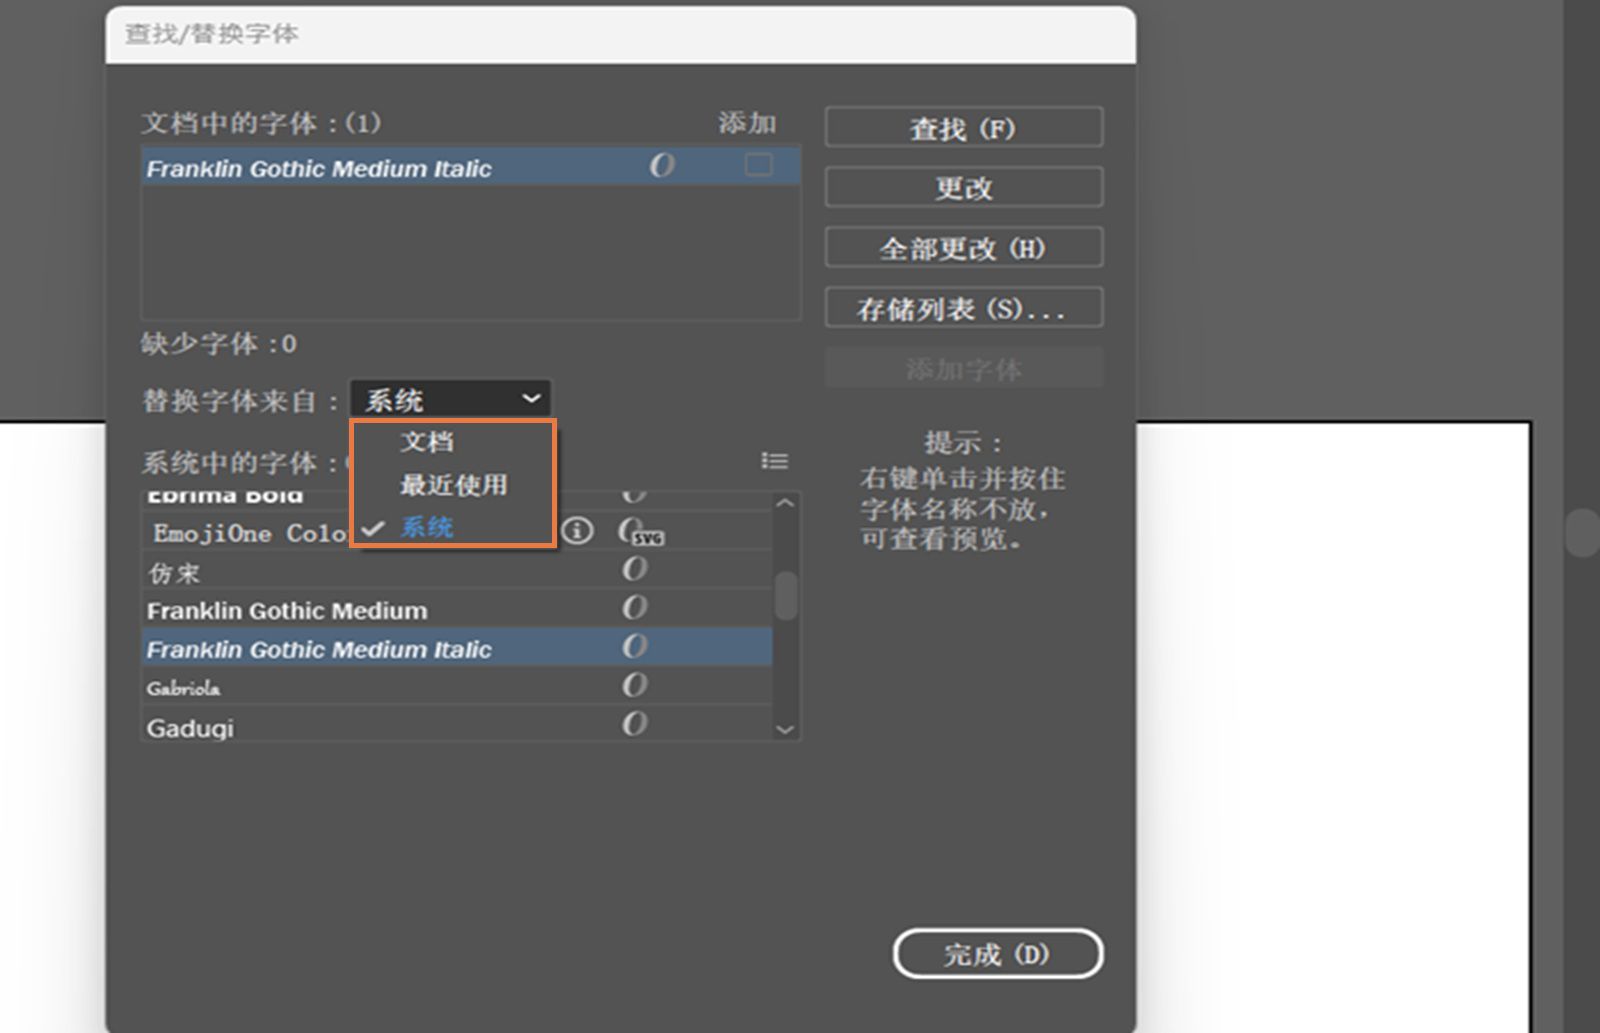Select 文档 from the replace fonts dropdown
Screen dimensions: 1600x1033
[x=428, y=441]
